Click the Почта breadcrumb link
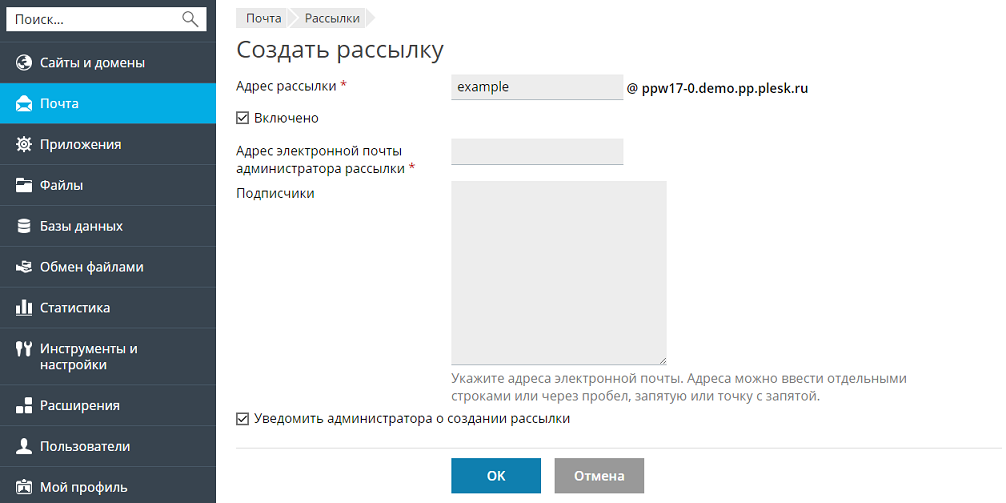 [x=263, y=18]
